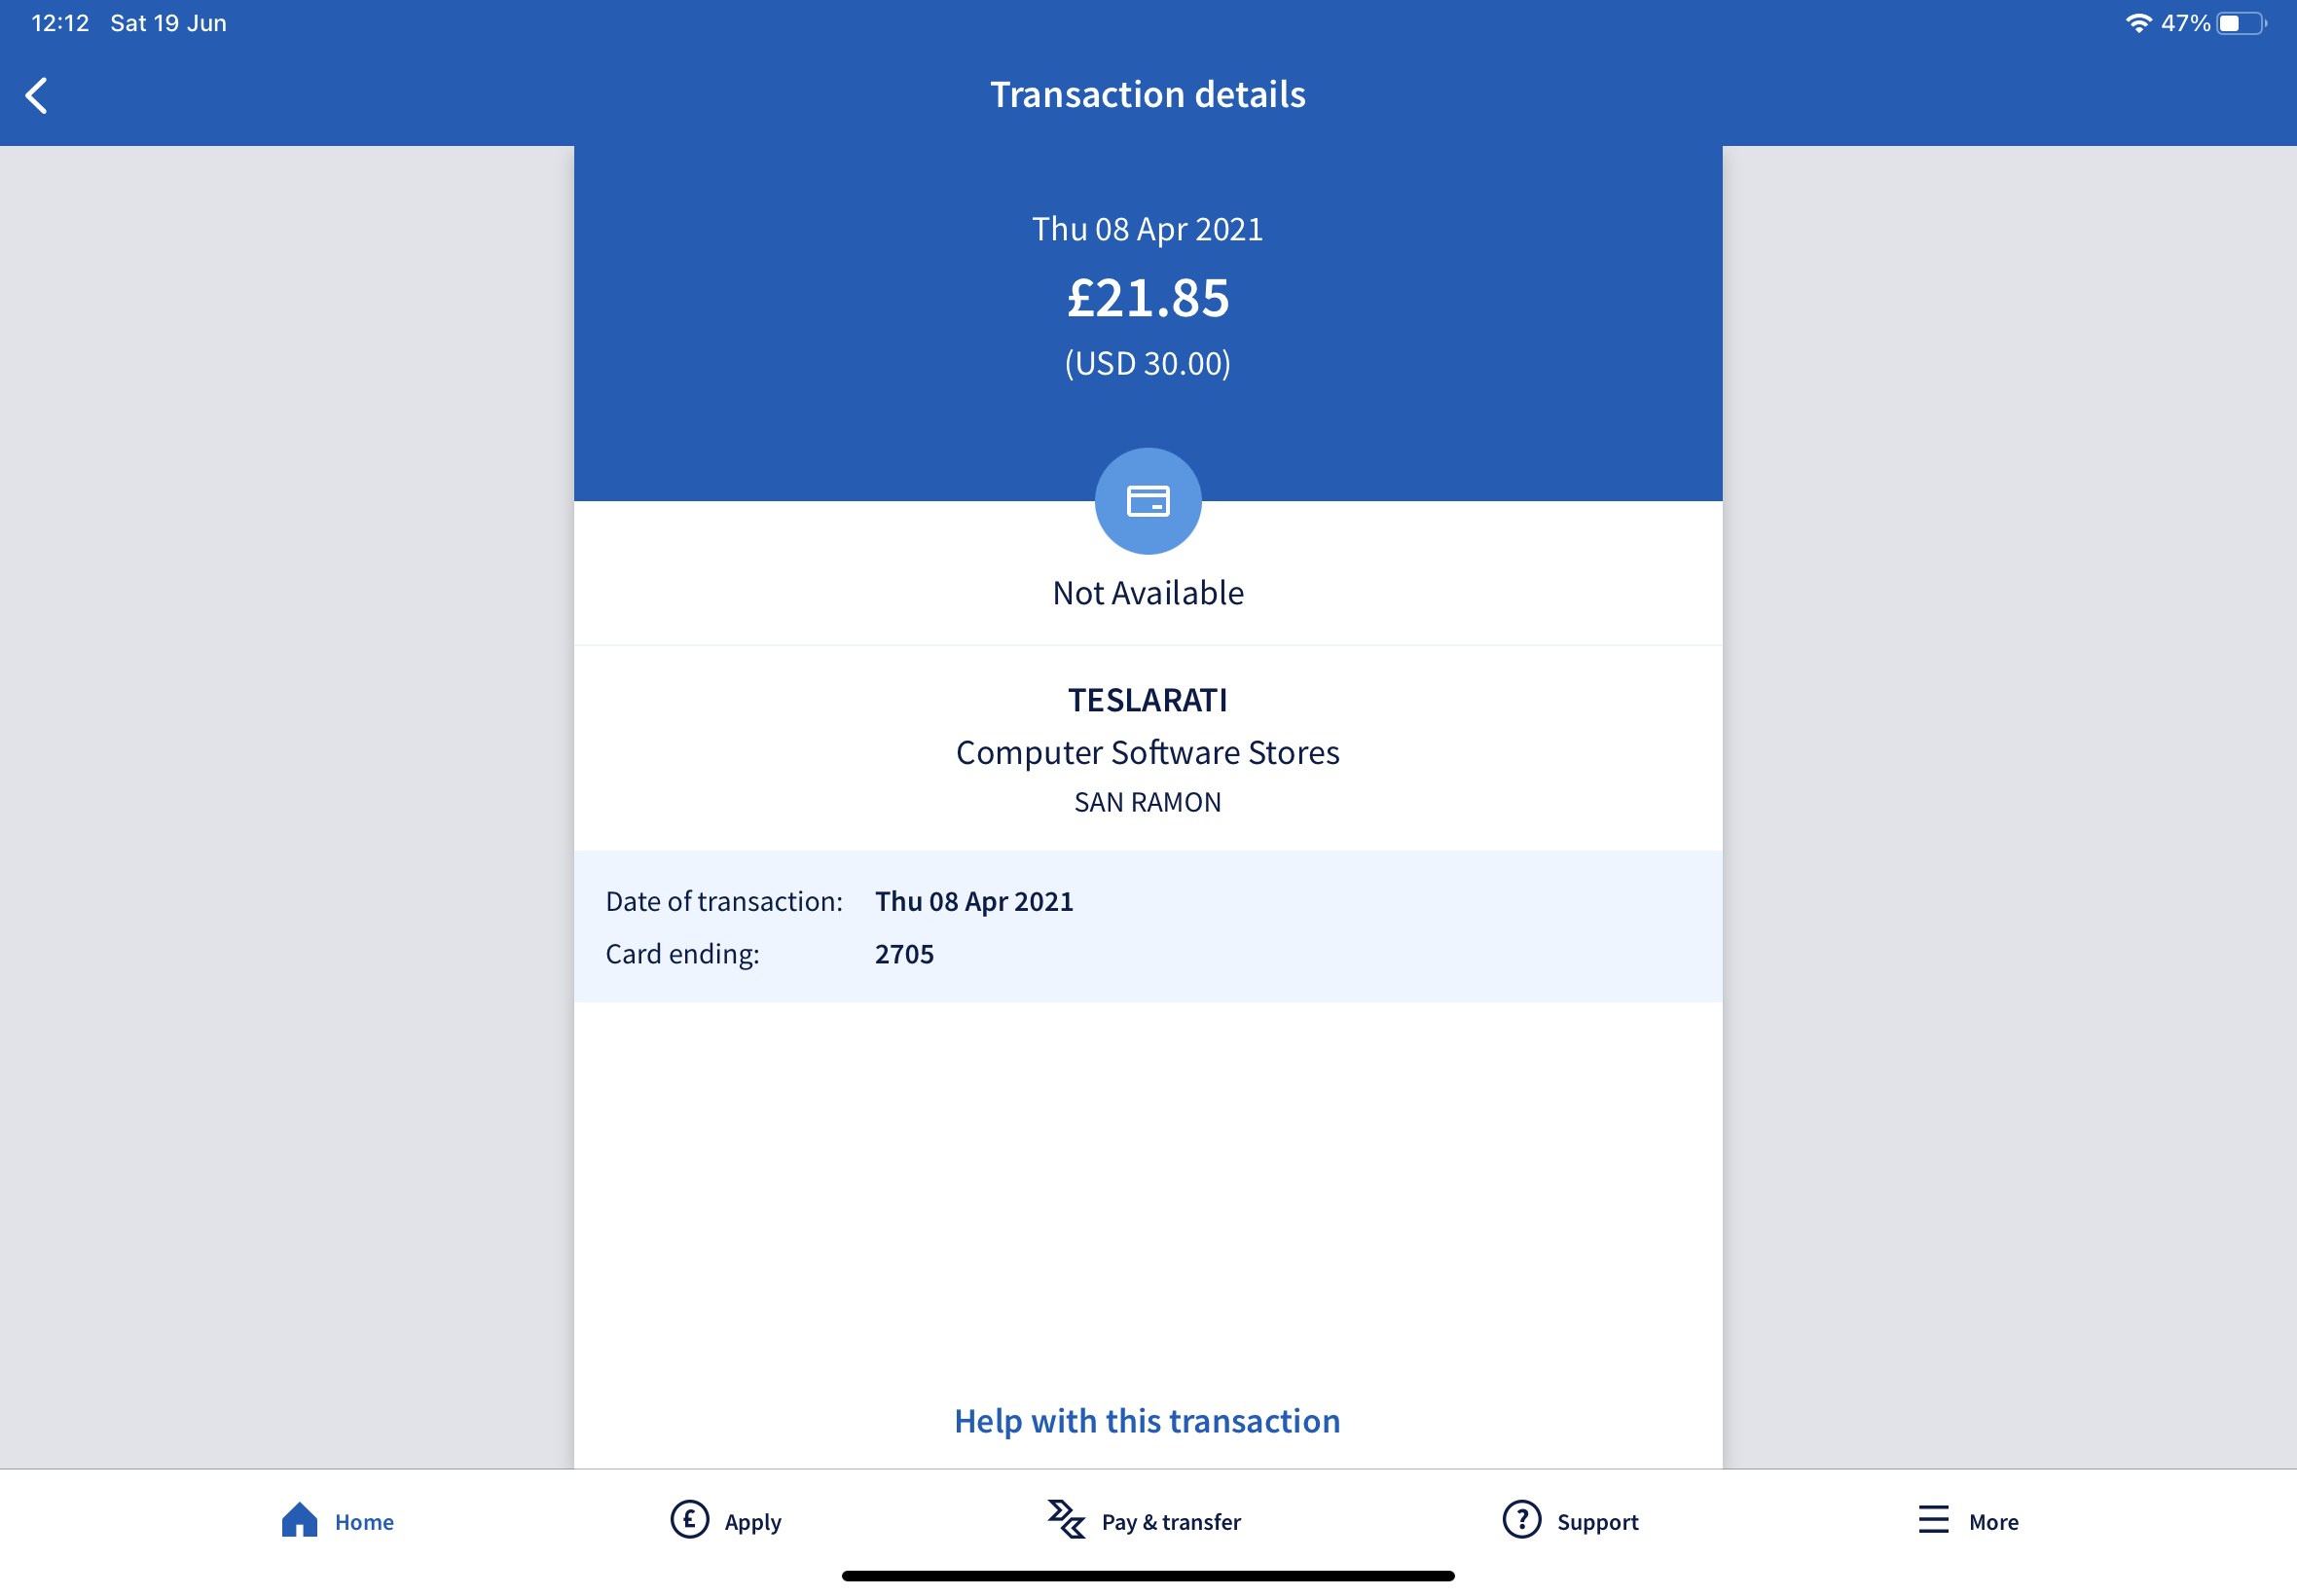This screenshot has width=2297, height=1596.
Task: Open the More hamburger menu icon
Action: coord(1933,1519)
